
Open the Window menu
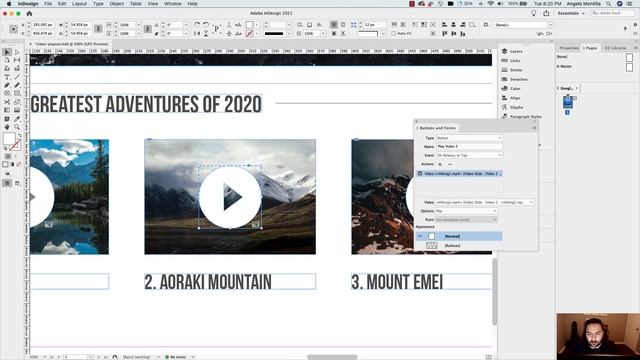tap(173, 4)
